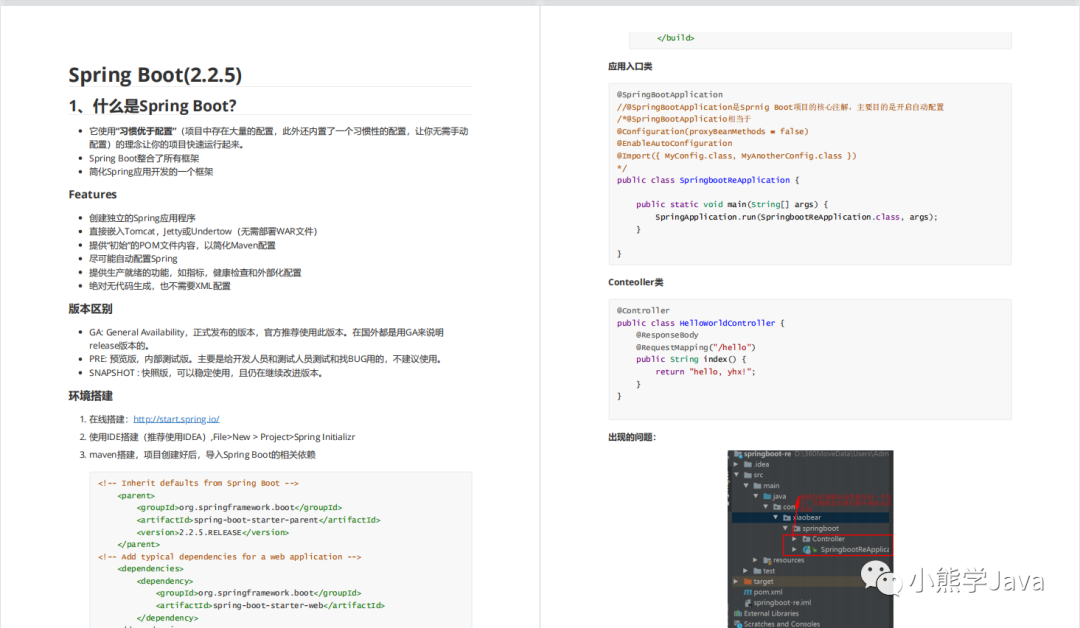
Task: Click 'spring-boot-starter-web' artifactId line
Action: pyautogui.click(x=270, y=605)
